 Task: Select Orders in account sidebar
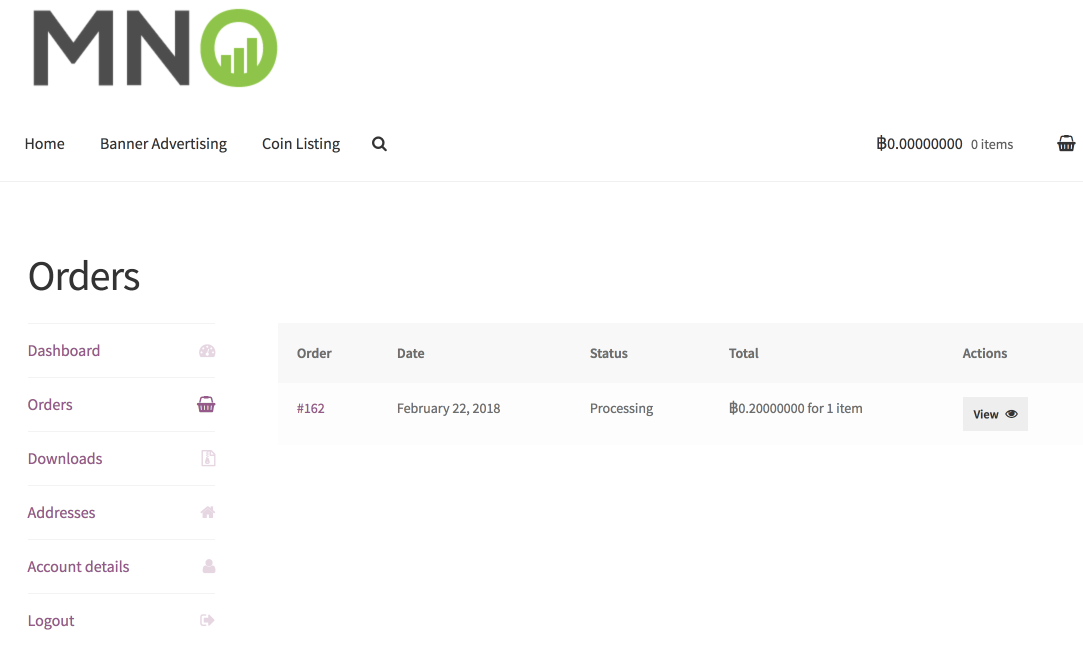(50, 405)
